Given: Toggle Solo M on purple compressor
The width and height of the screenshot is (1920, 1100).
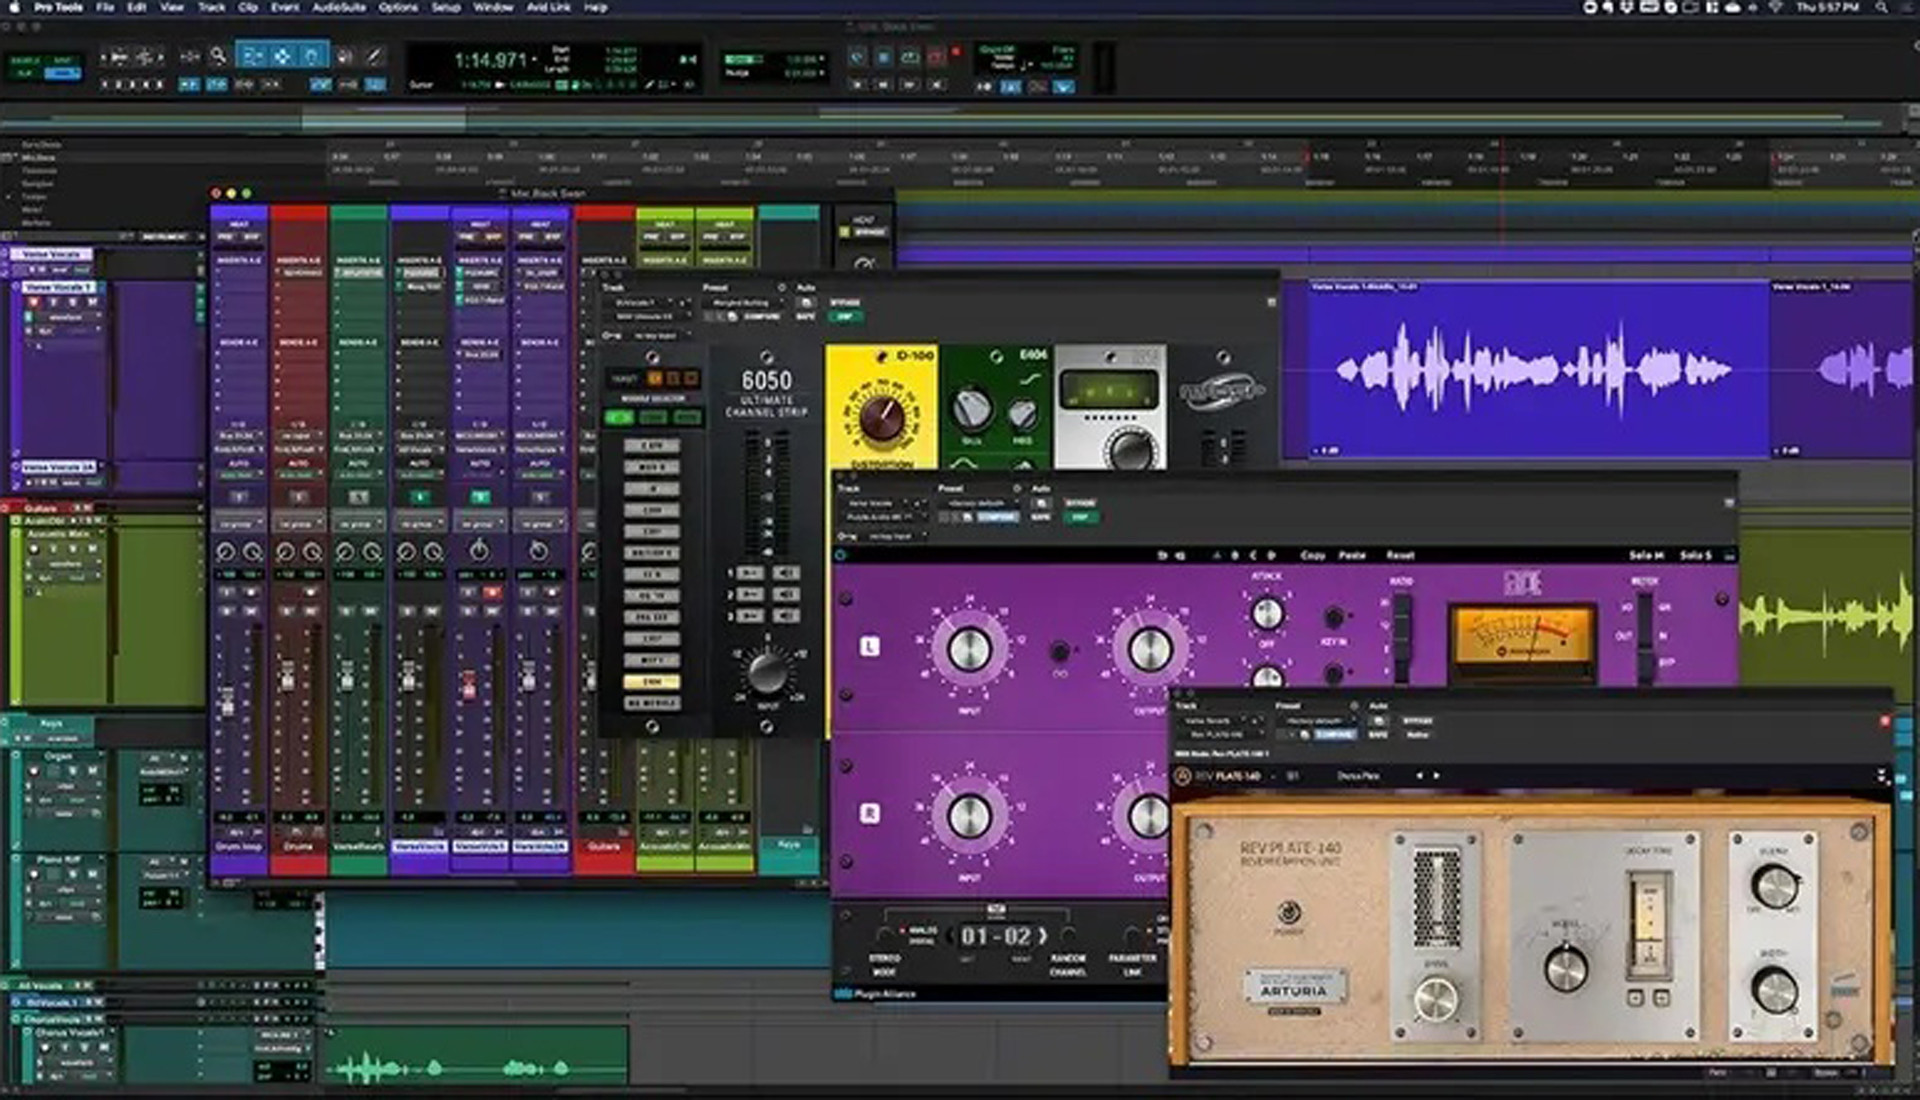Looking at the screenshot, I should tap(1646, 555).
